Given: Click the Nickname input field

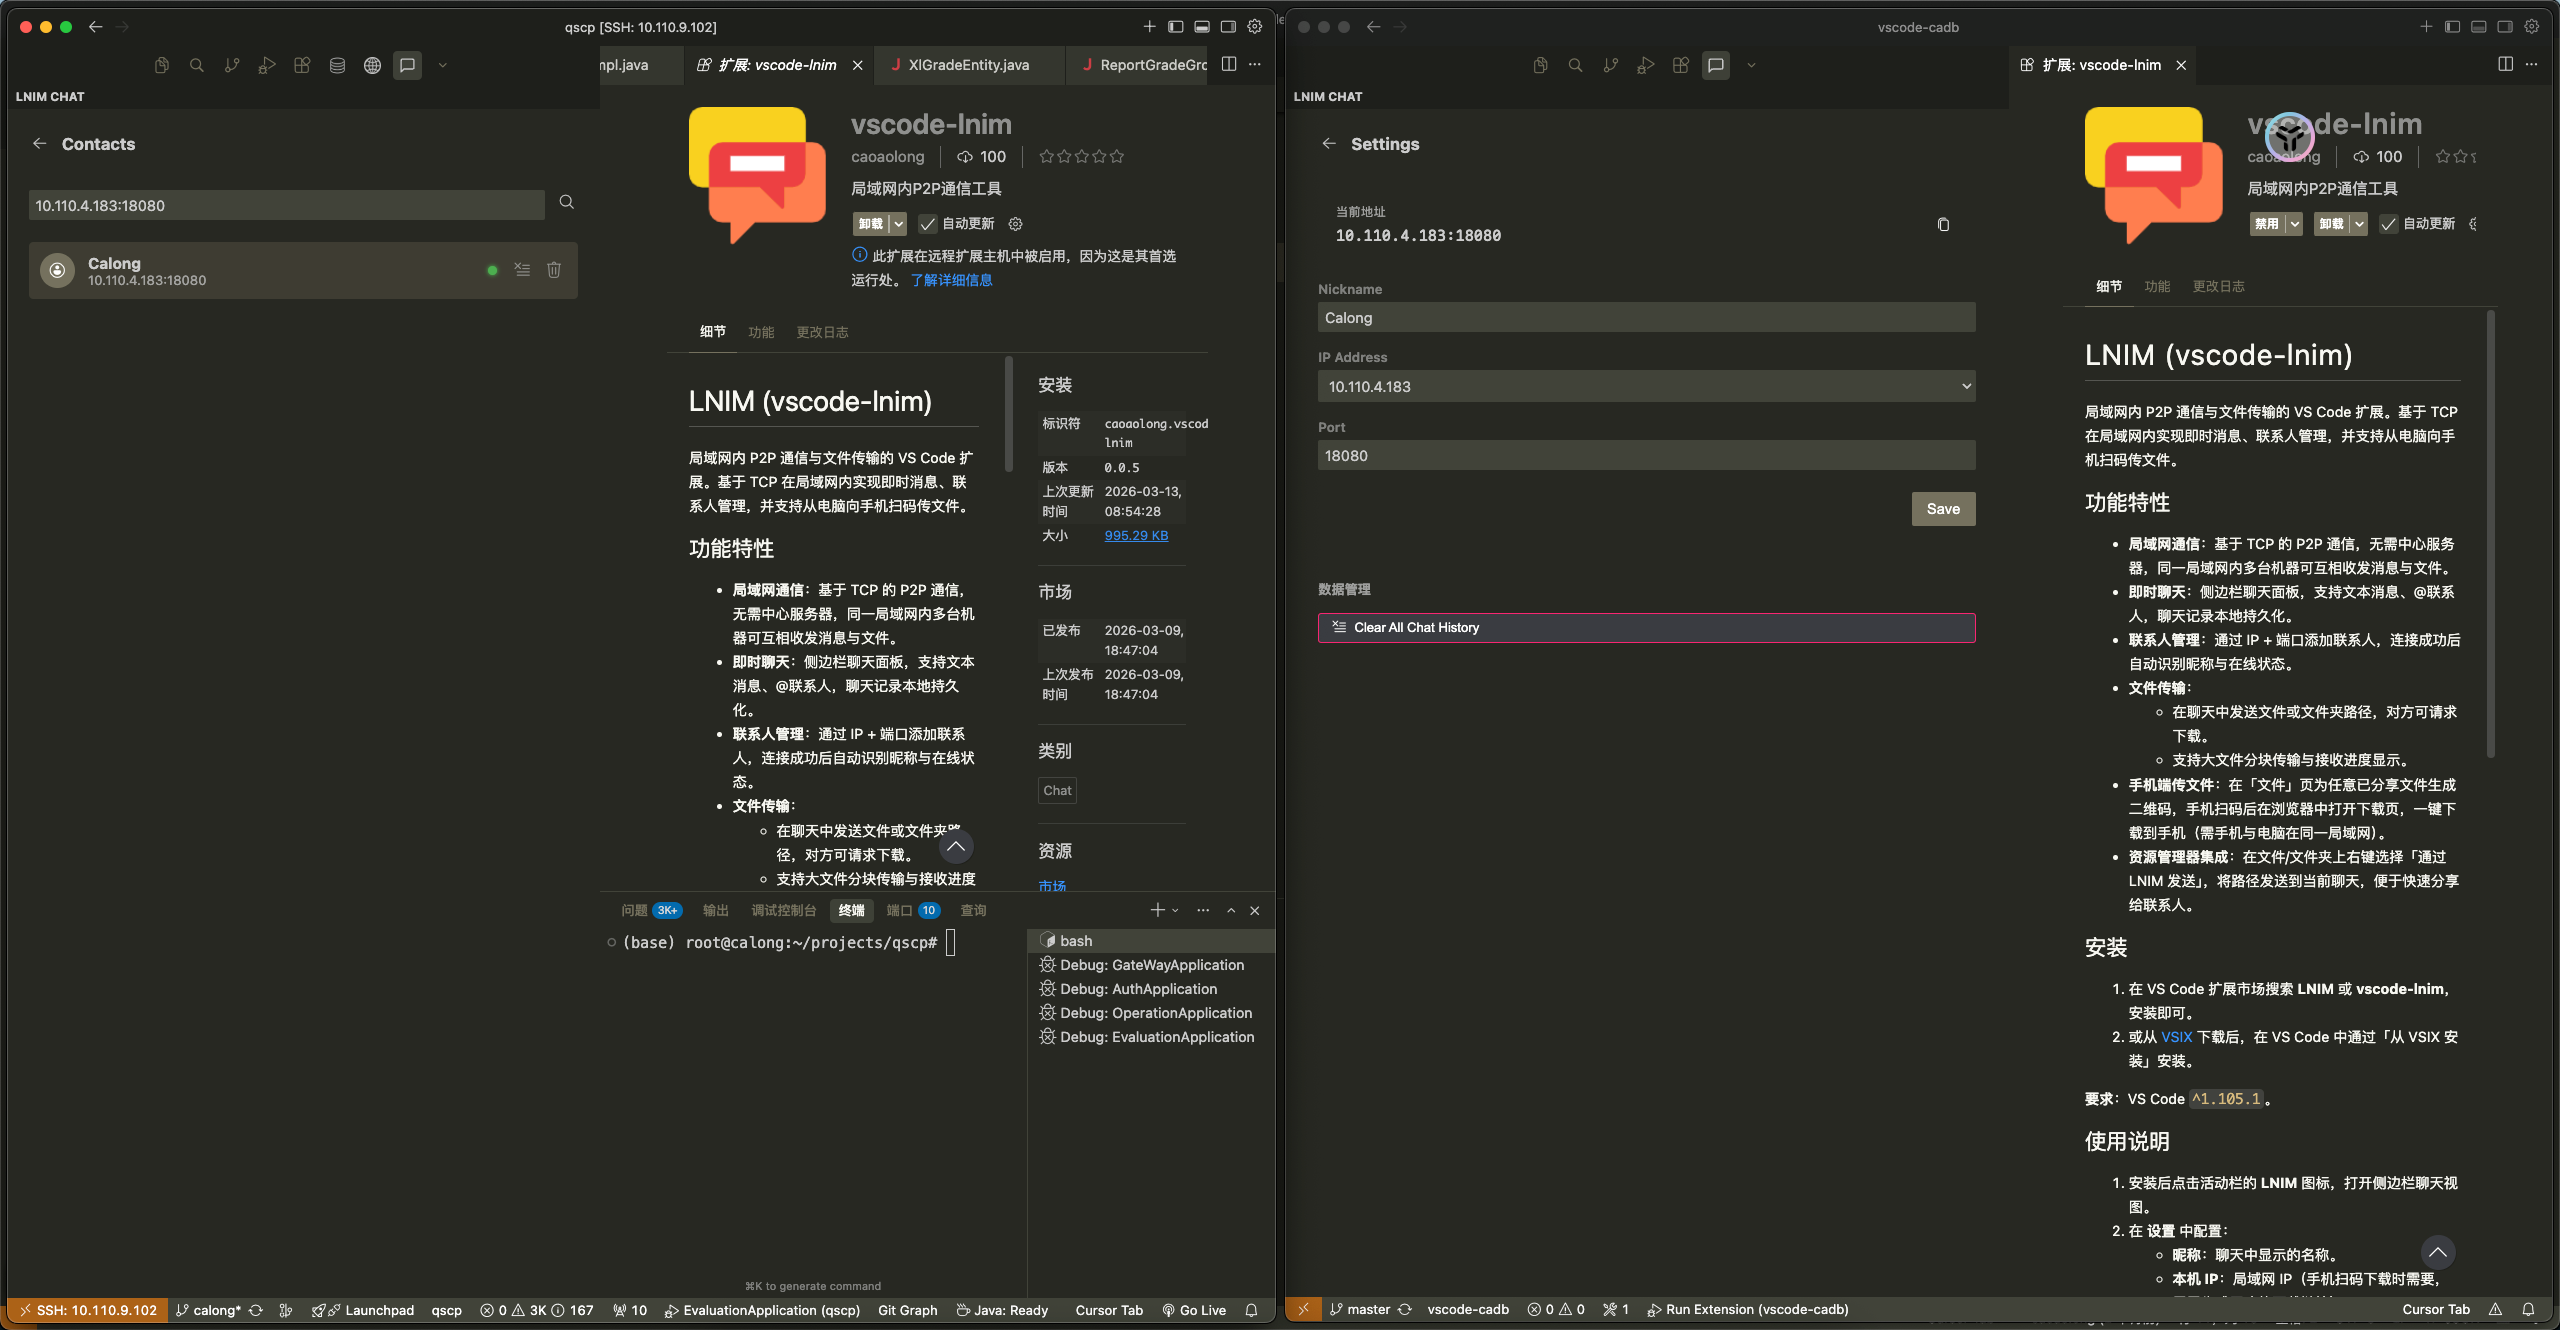Looking at the screenshot, I should 1646,318.
